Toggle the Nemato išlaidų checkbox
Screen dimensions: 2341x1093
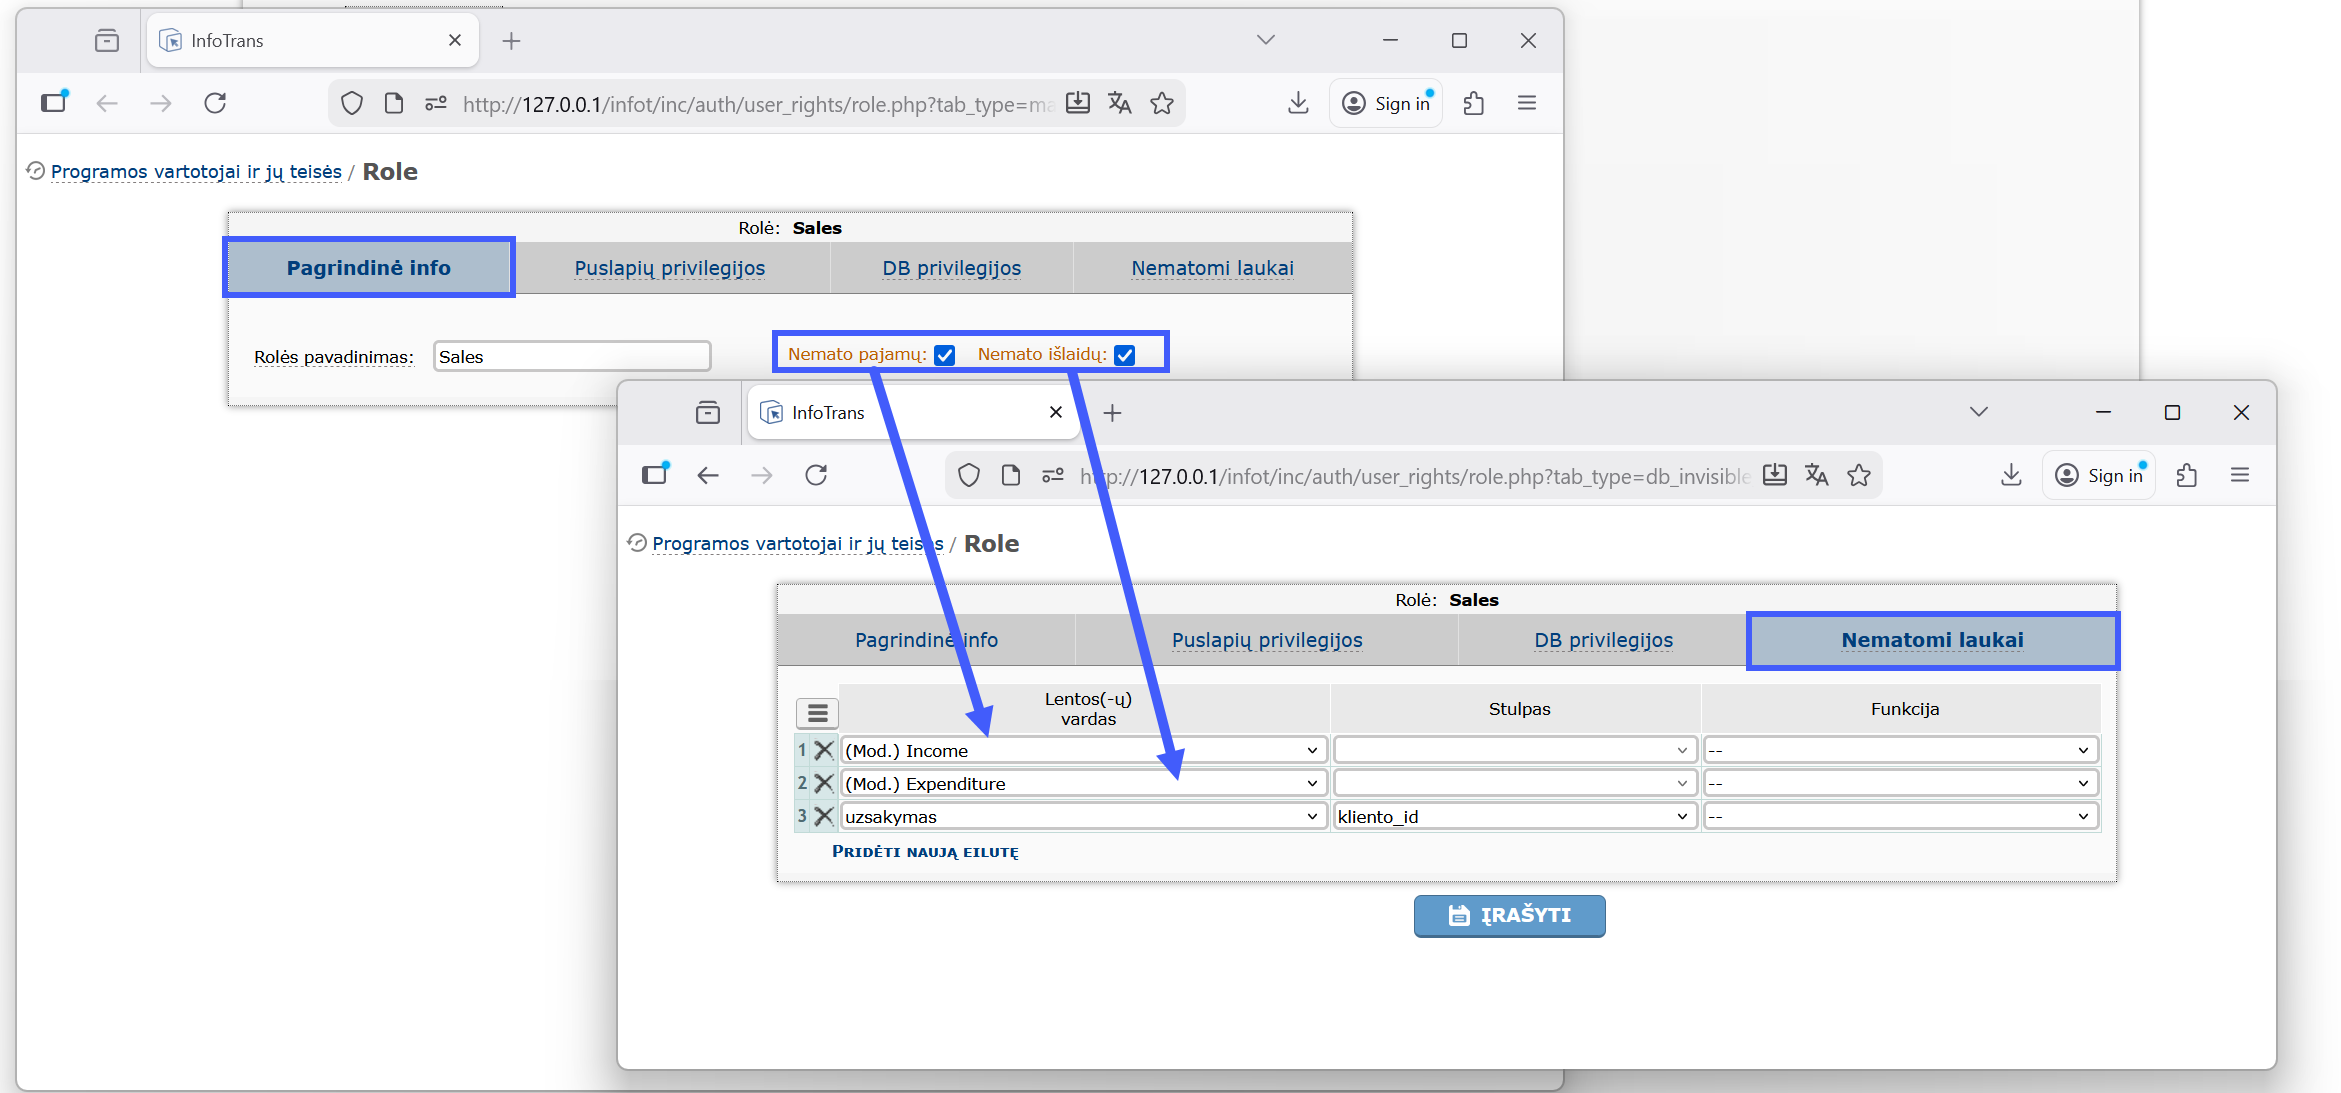pyautogui.click(x=1125, y=355)
